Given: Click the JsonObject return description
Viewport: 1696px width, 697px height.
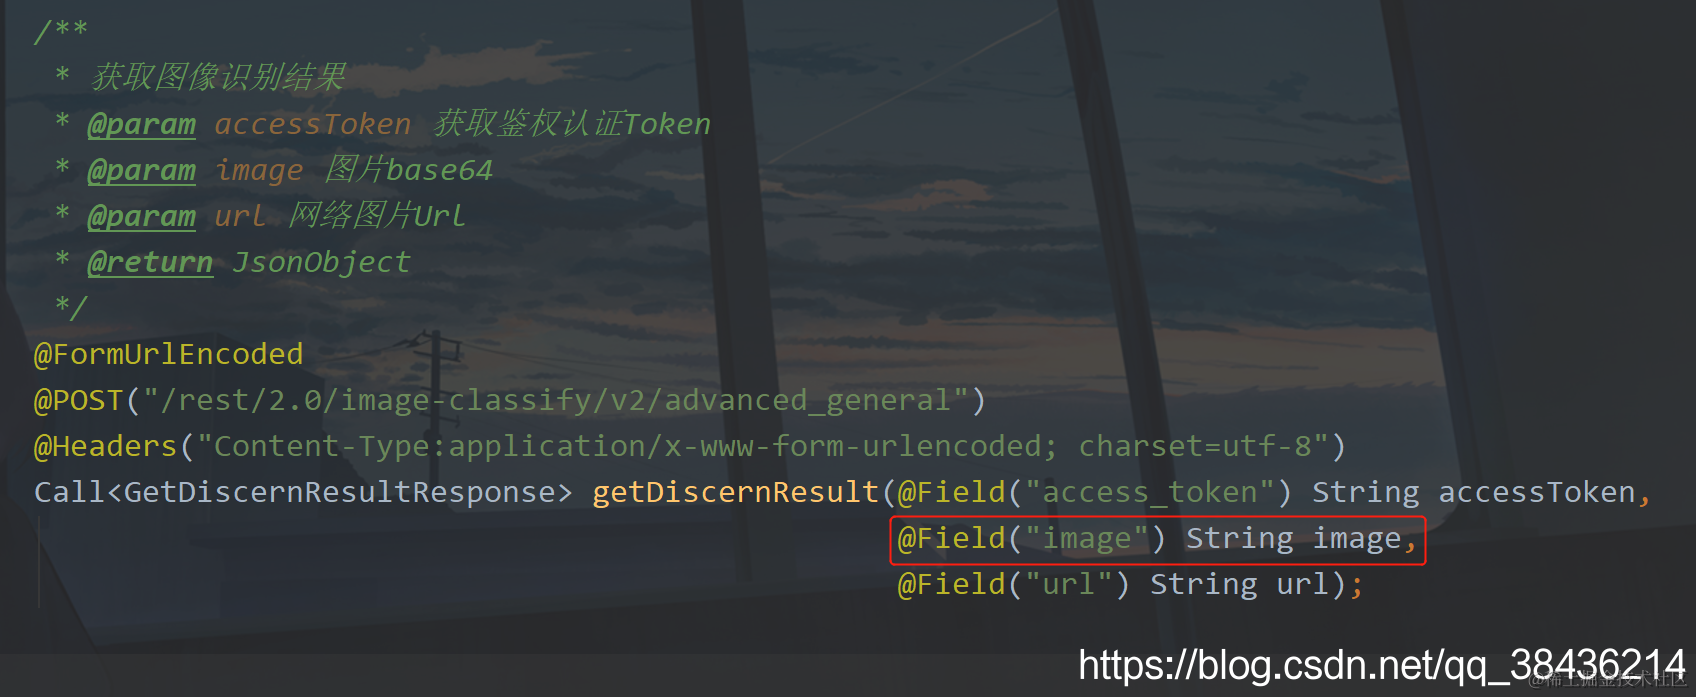Looking at the screenshot, I should pos(321,262).
